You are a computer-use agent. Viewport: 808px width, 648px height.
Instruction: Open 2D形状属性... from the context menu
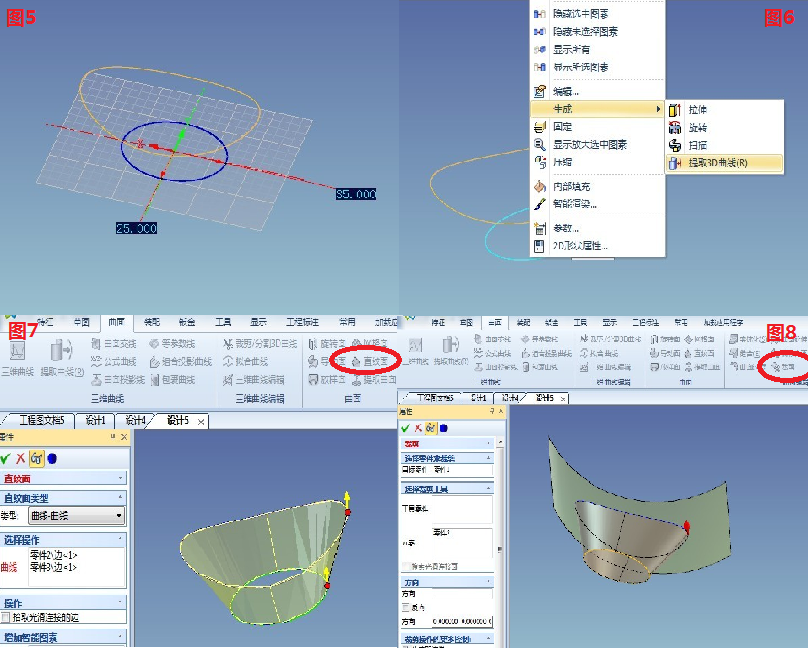pos(597,246)
